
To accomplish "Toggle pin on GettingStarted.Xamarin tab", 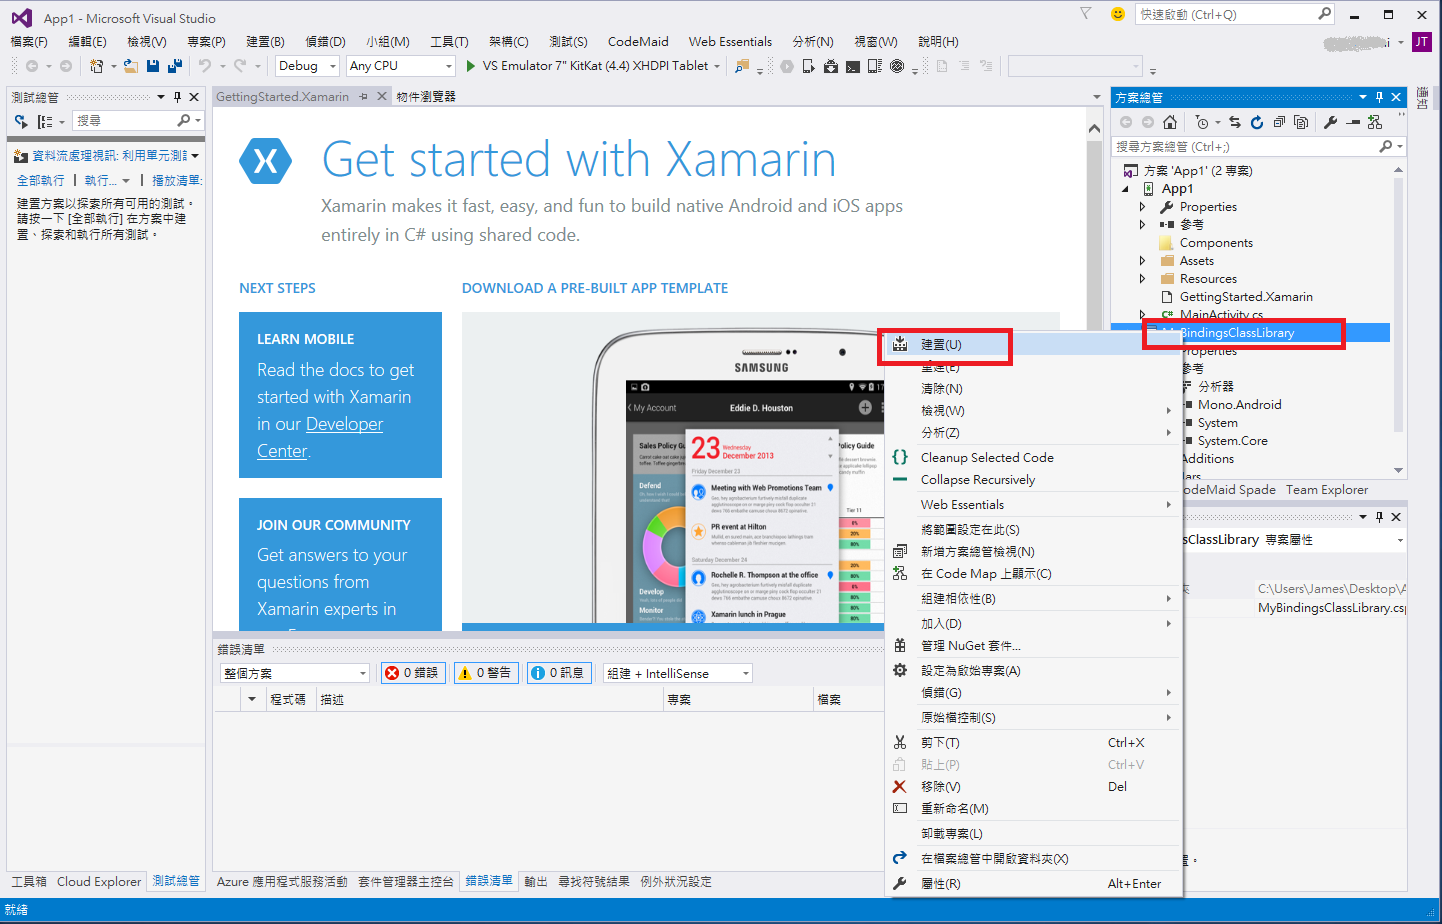I will point(364,97).
